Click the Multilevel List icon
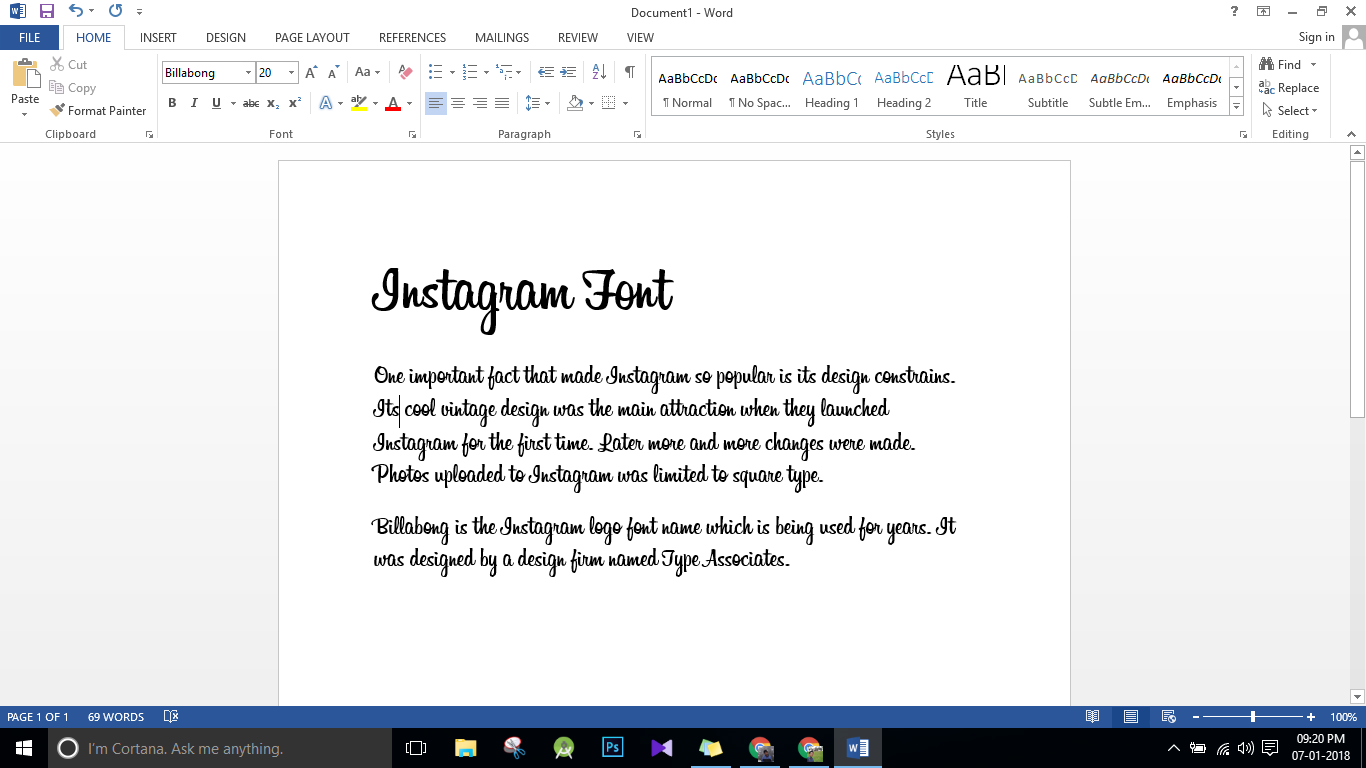 pos(504,72)
